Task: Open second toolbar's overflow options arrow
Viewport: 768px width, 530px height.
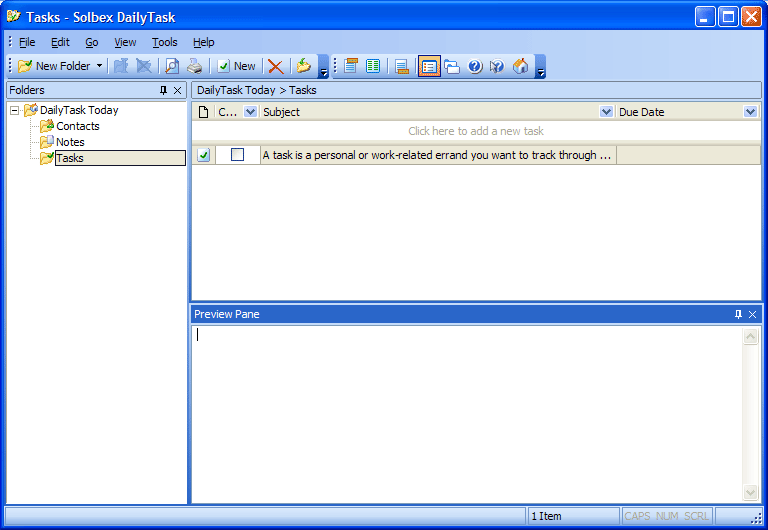Action: (x=541, y=67)
